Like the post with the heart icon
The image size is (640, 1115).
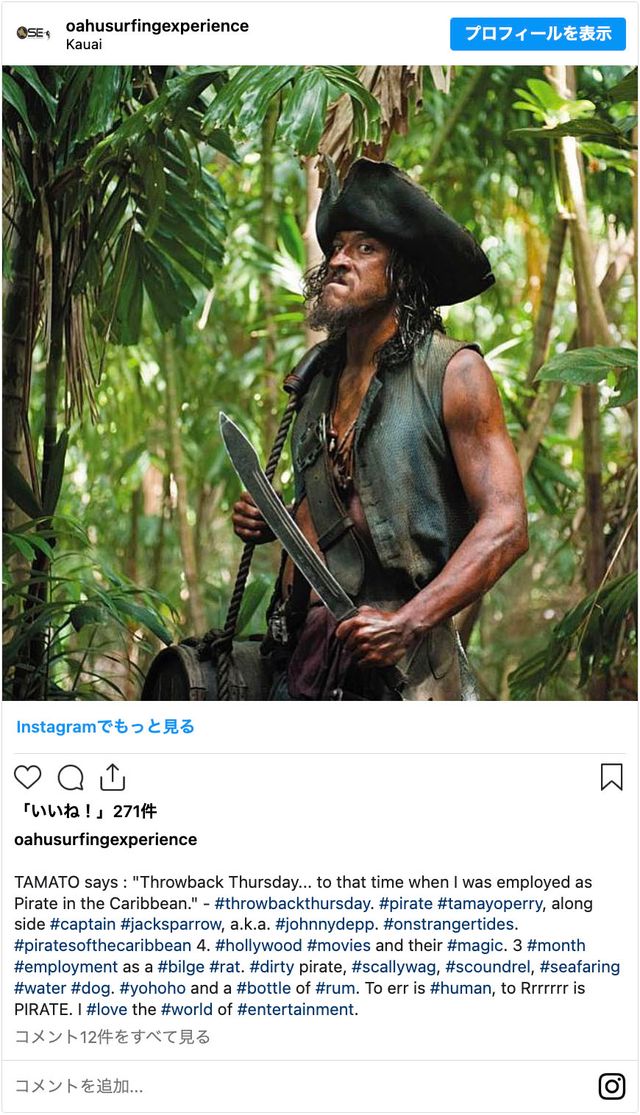pyautogui.click(x=28, y=777)
